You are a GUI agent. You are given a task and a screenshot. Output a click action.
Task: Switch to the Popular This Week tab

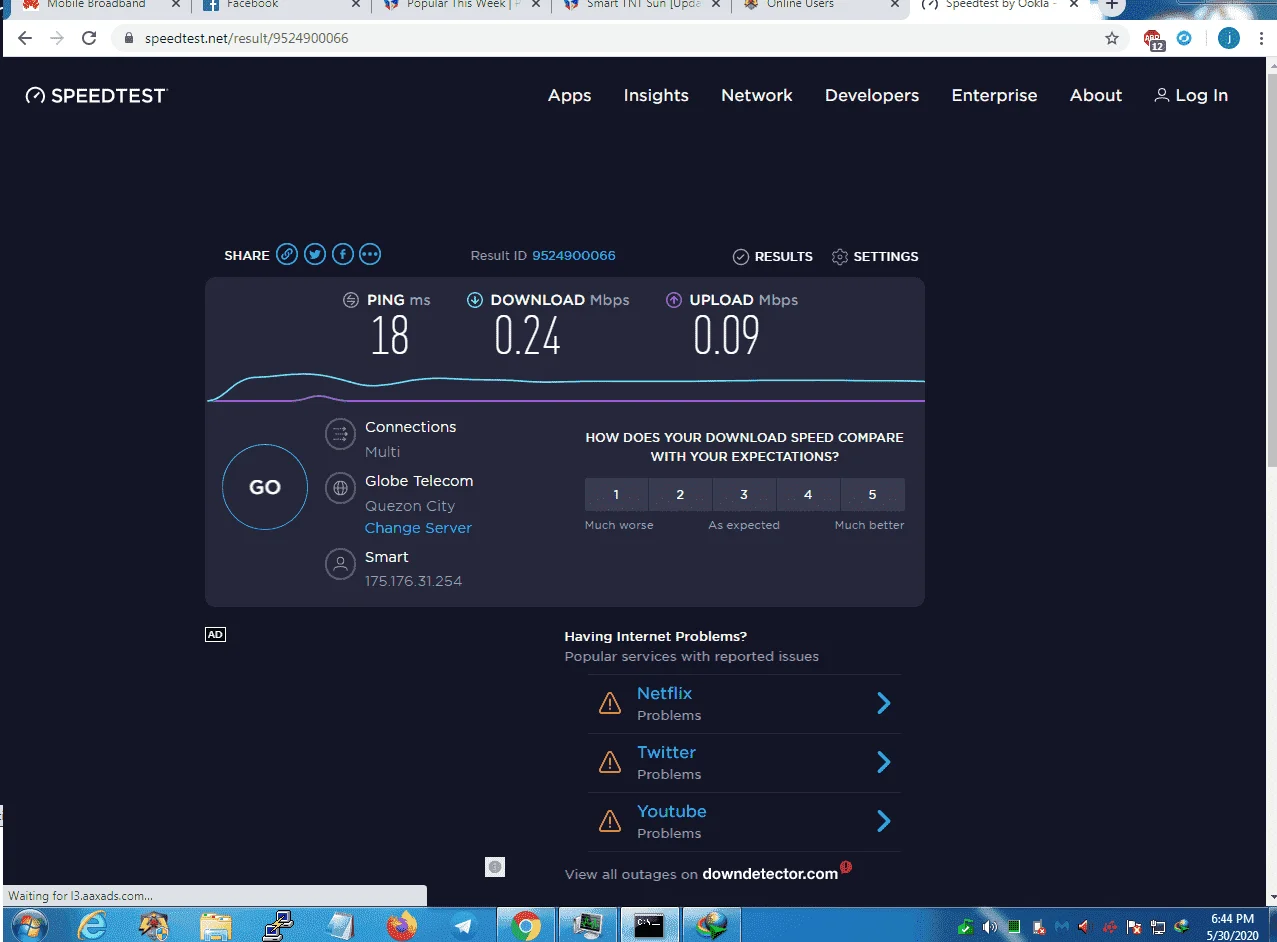(462, 6)
